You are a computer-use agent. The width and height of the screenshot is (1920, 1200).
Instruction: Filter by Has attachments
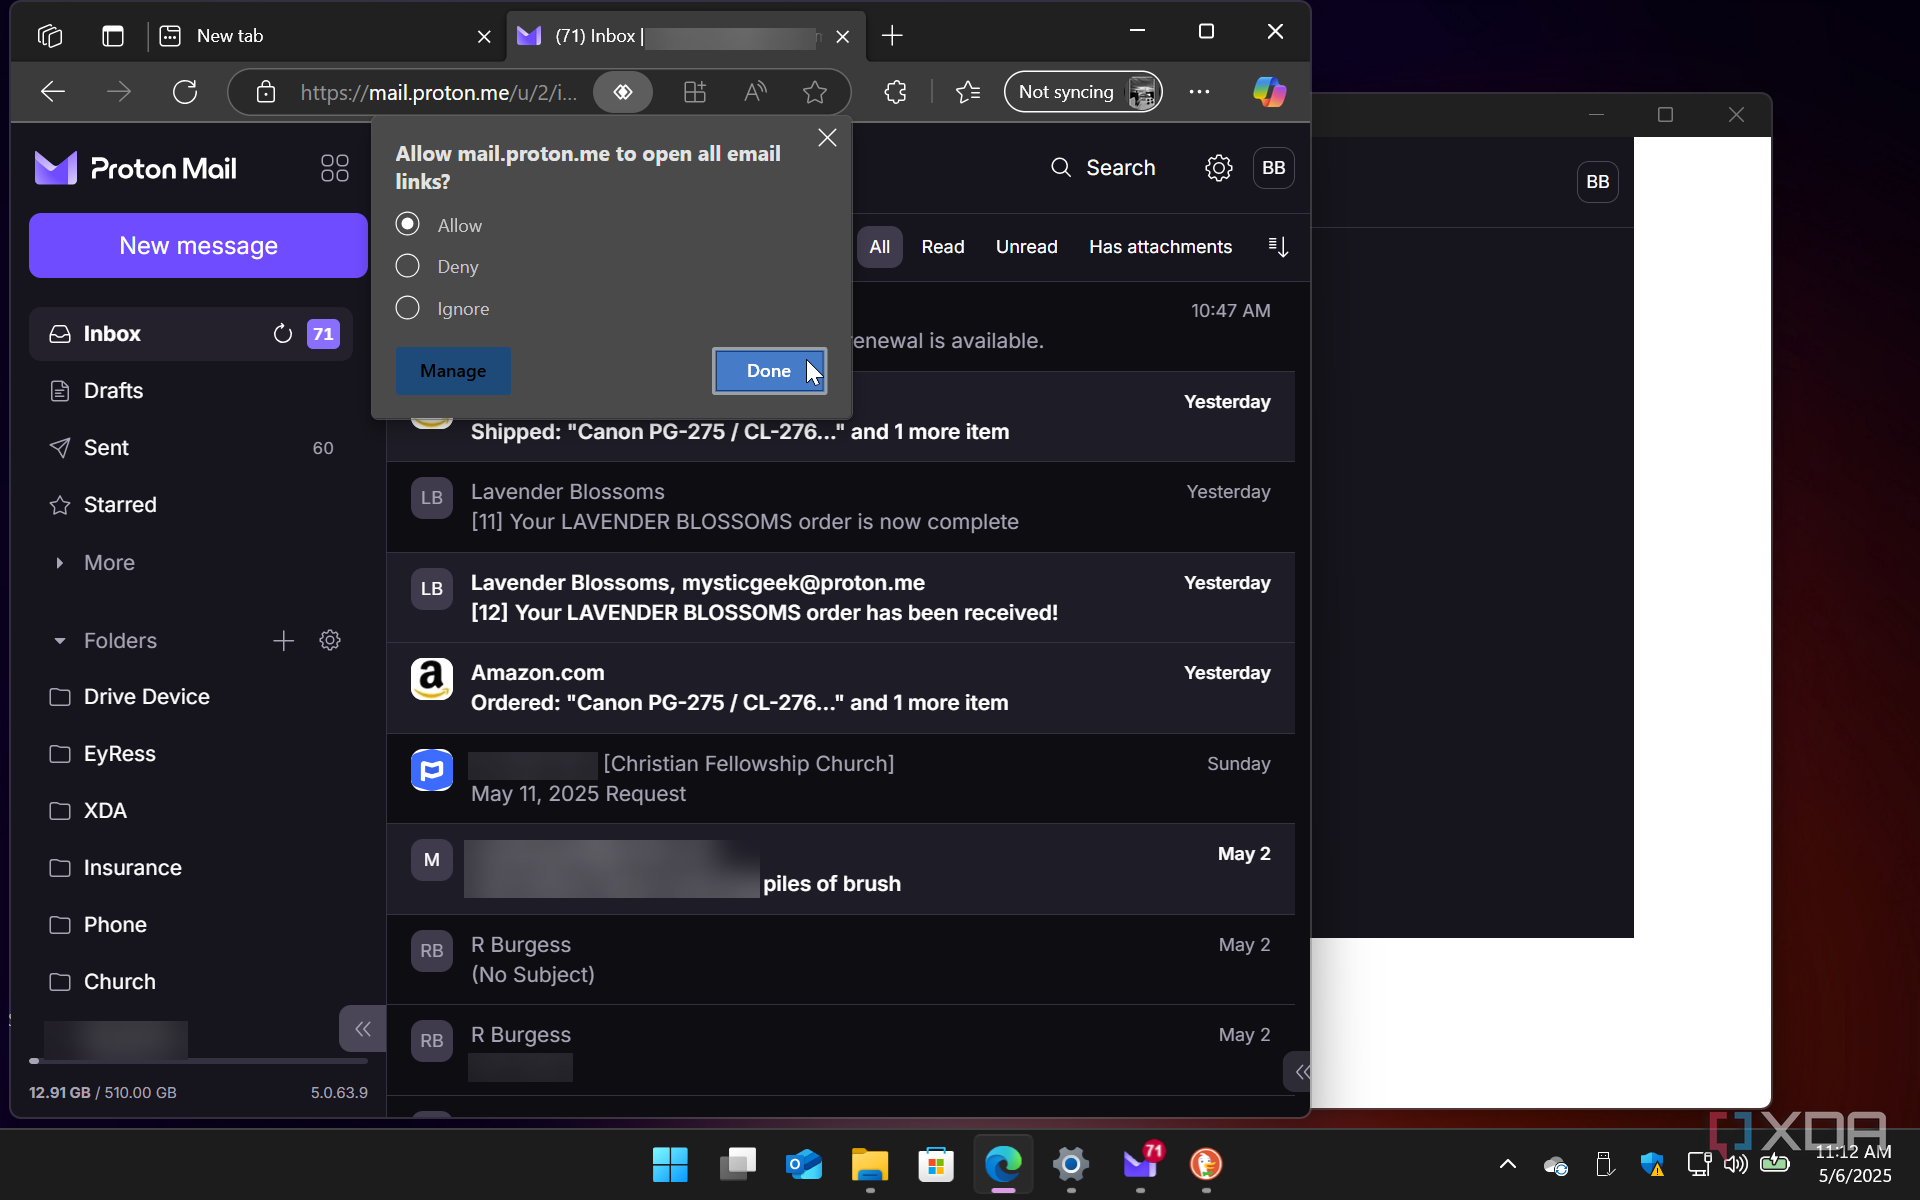(1160, 247)
